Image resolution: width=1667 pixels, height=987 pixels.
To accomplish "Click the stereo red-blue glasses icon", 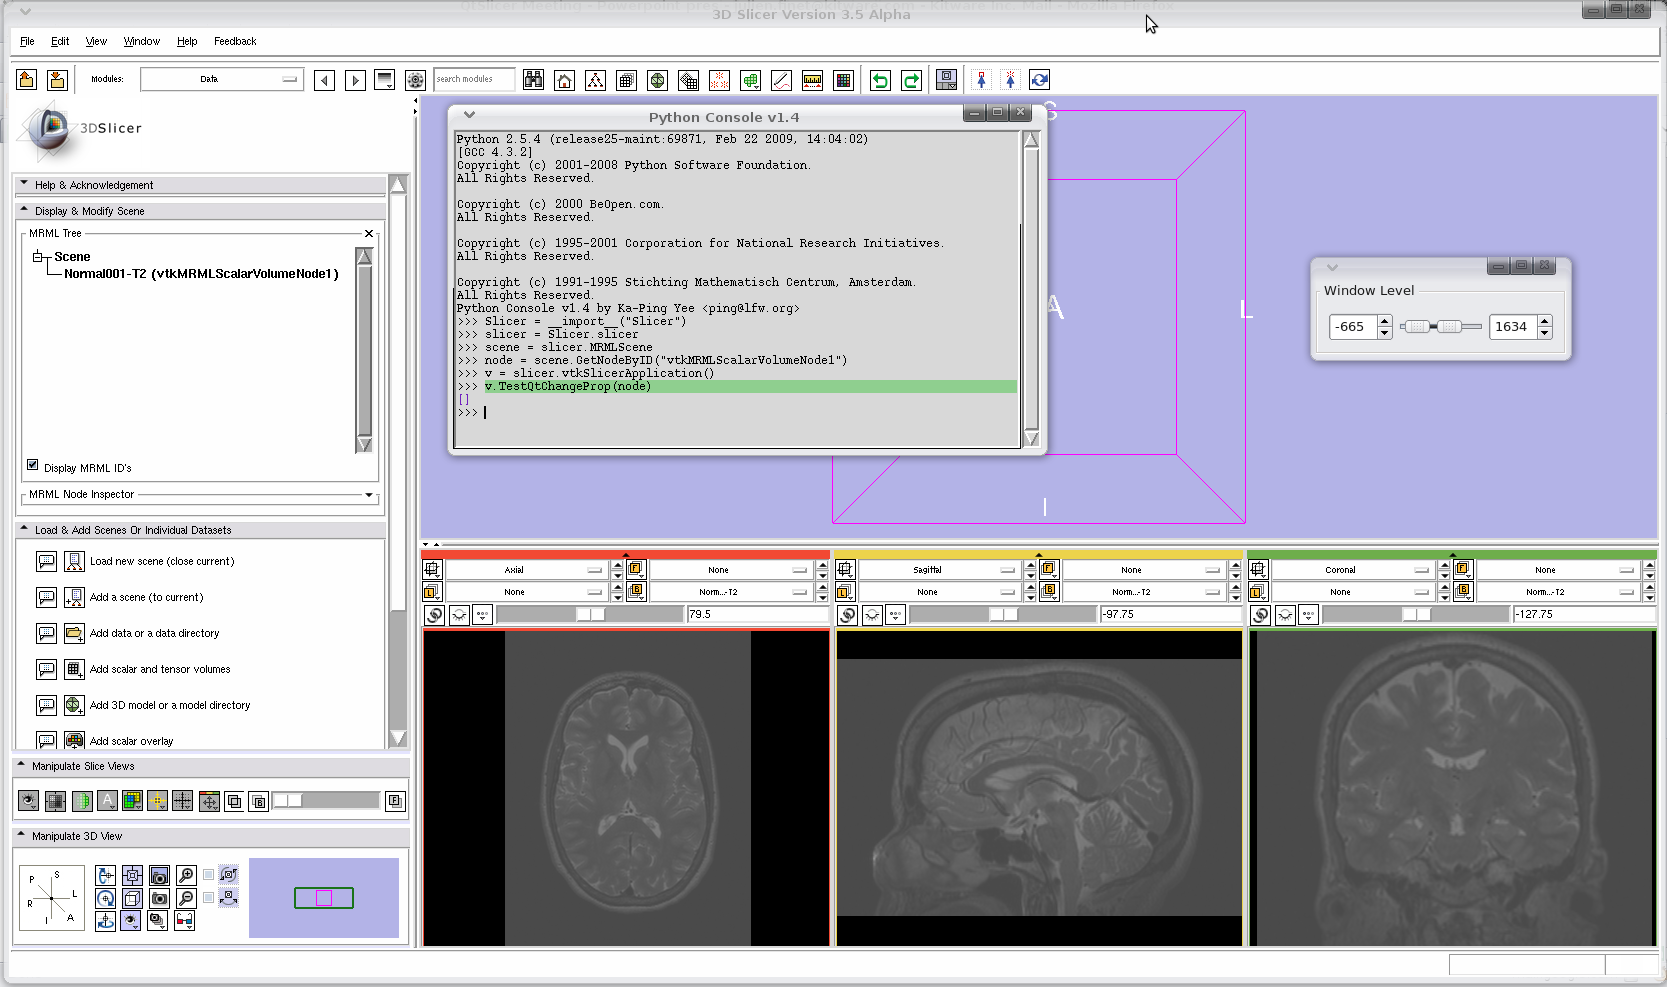I will (184, 921).
